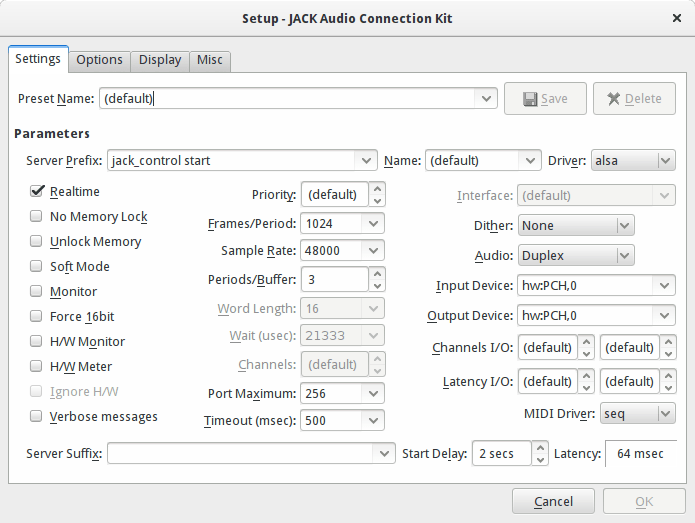Select the Settings tab

(38, 59)
